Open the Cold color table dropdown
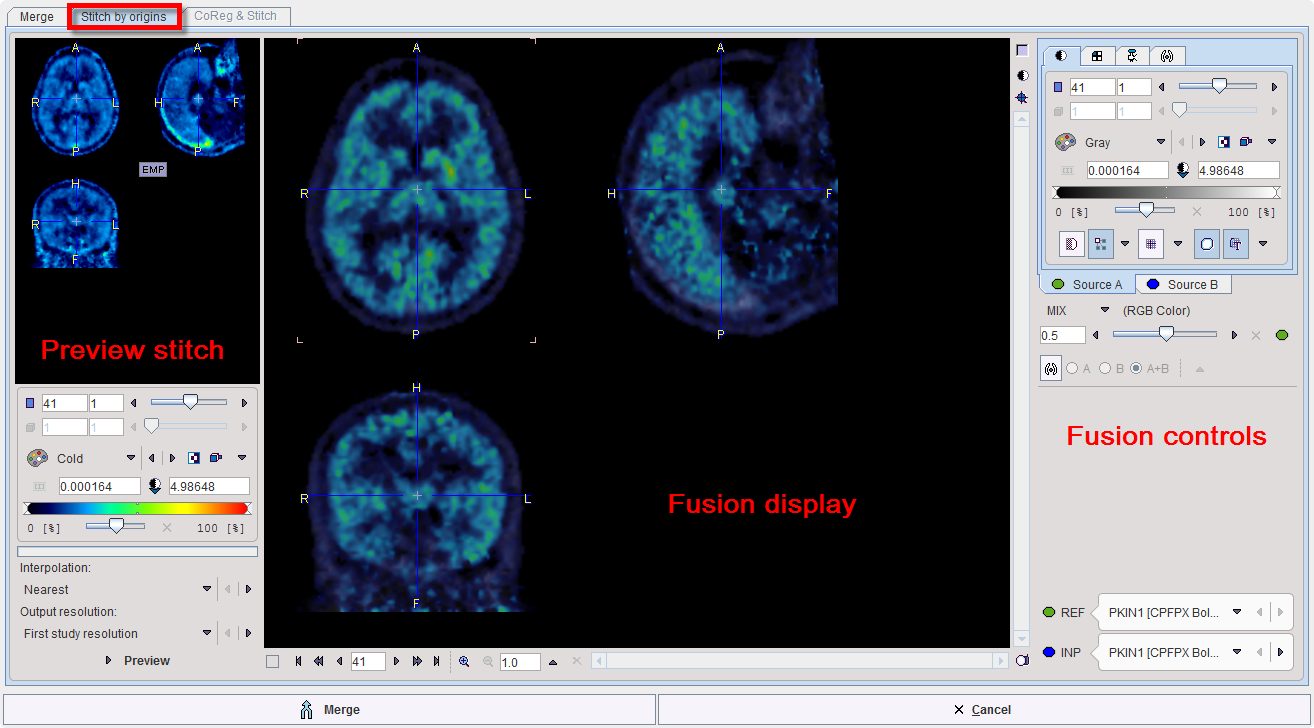The width and height of the screenshot is (1314, 728). (131, 458)
